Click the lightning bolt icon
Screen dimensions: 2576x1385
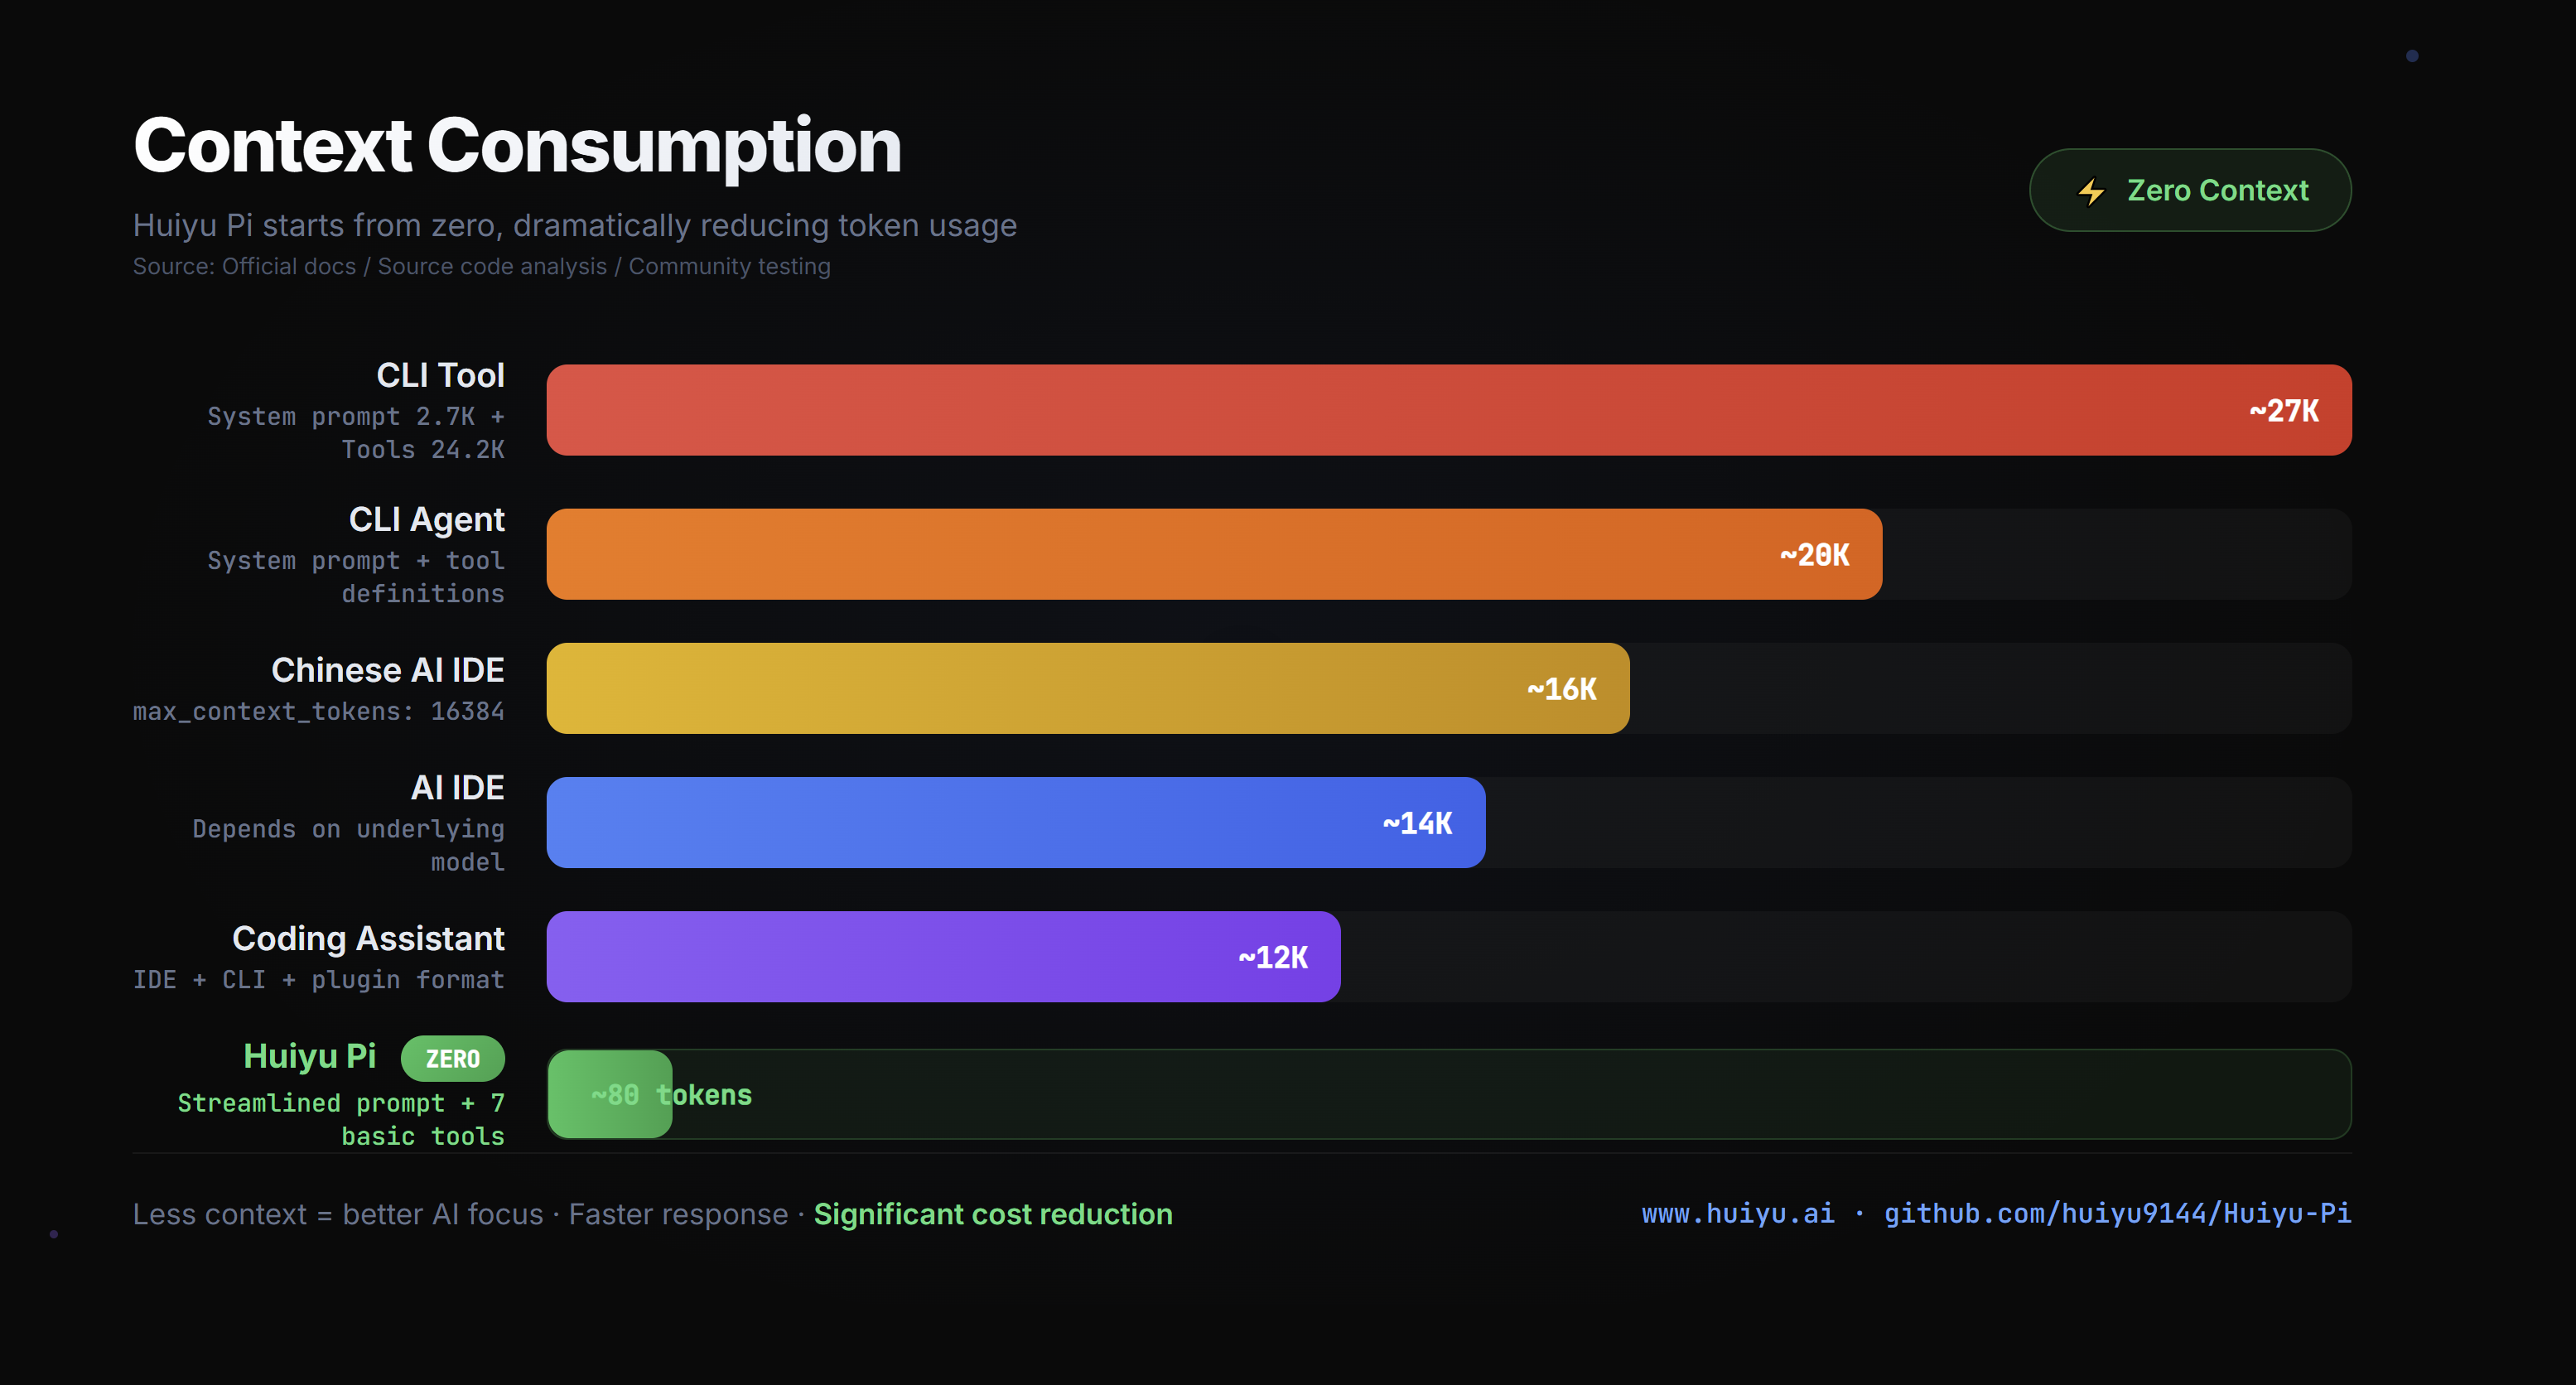pos(2091,191)
